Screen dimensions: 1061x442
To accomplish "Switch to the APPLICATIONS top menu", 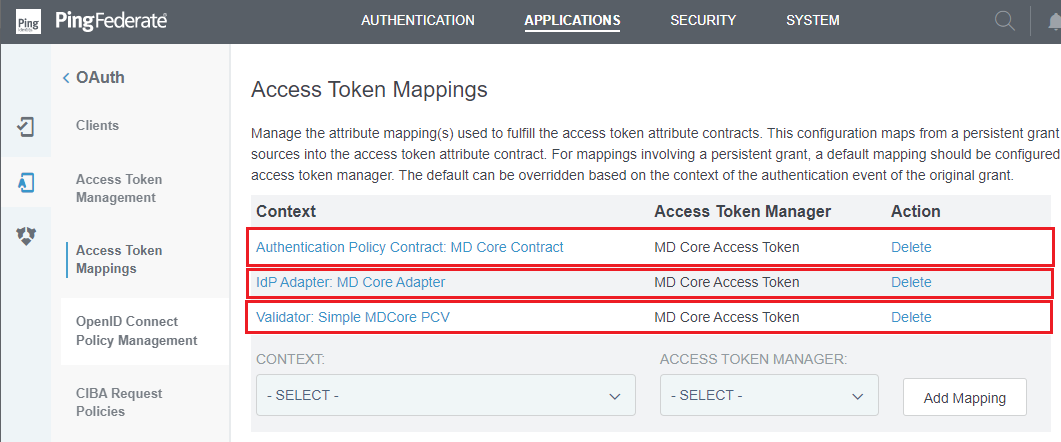I will [x=572, y=20].
